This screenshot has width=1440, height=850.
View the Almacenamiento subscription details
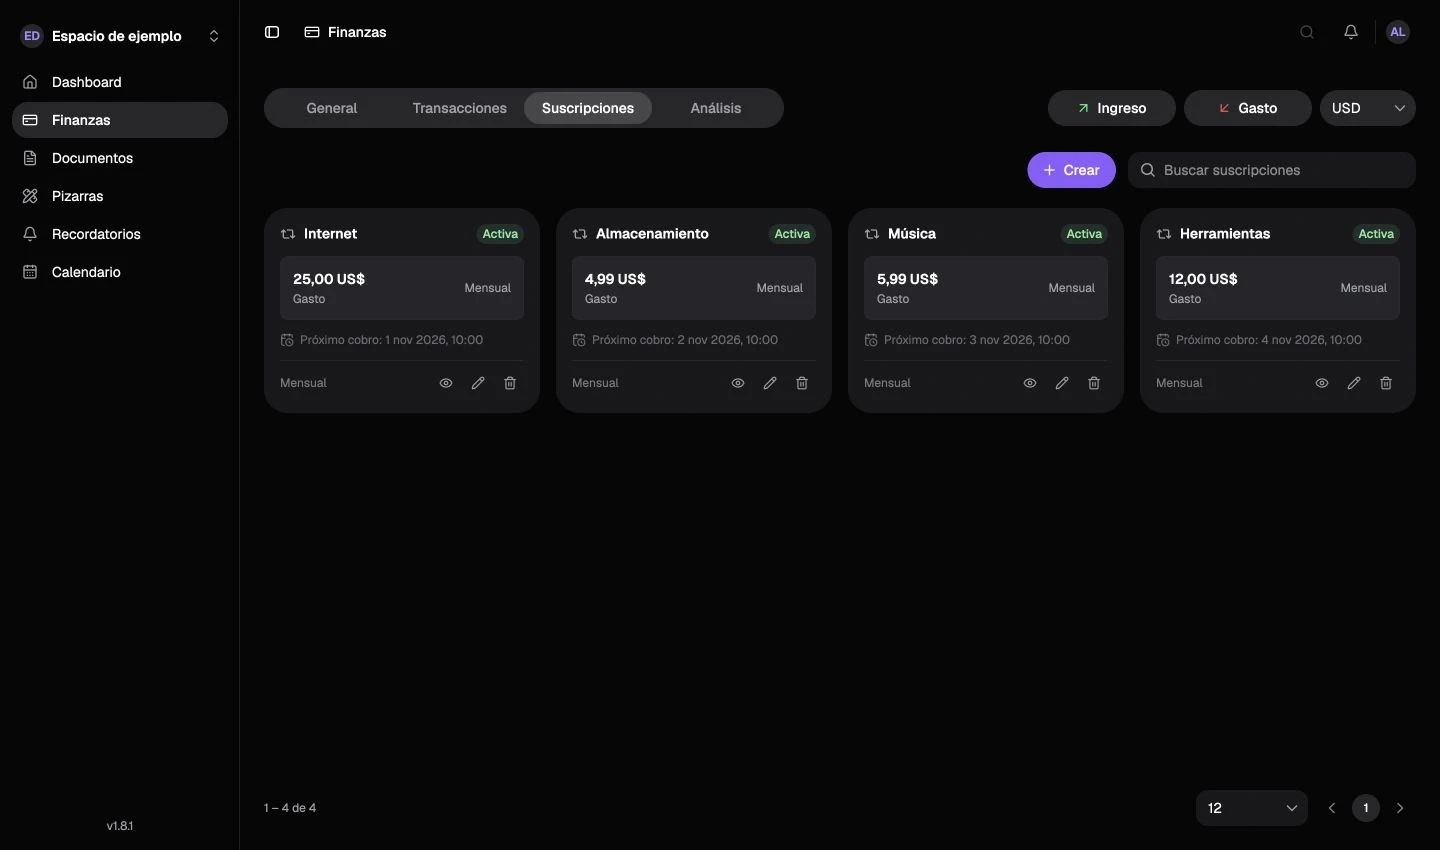pos(738,383)
